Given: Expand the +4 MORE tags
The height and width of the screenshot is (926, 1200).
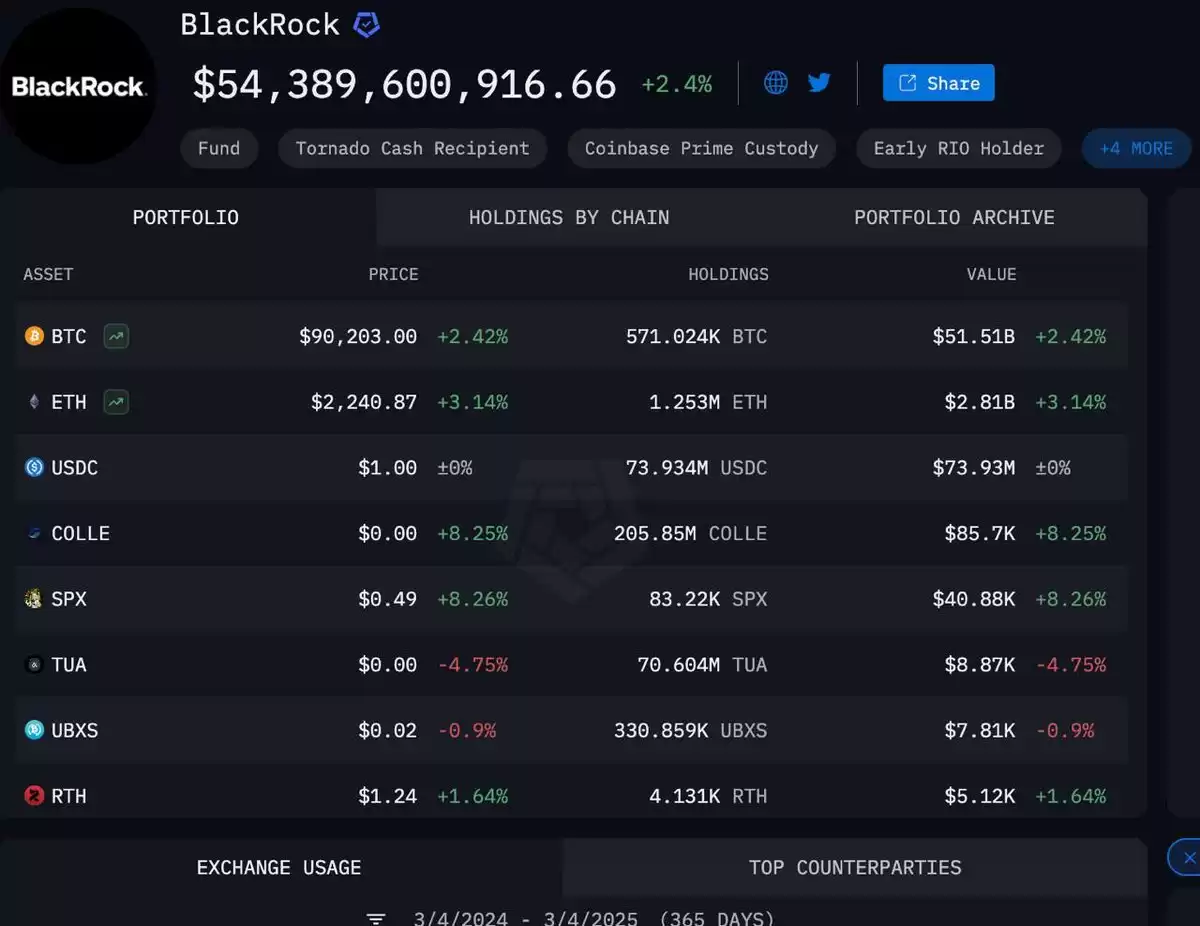Looking at the screenshot, I should point(1136,149).
